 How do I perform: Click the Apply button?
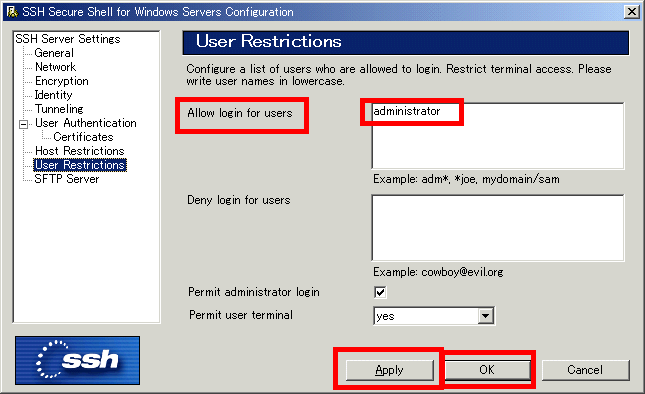(390, 370)
